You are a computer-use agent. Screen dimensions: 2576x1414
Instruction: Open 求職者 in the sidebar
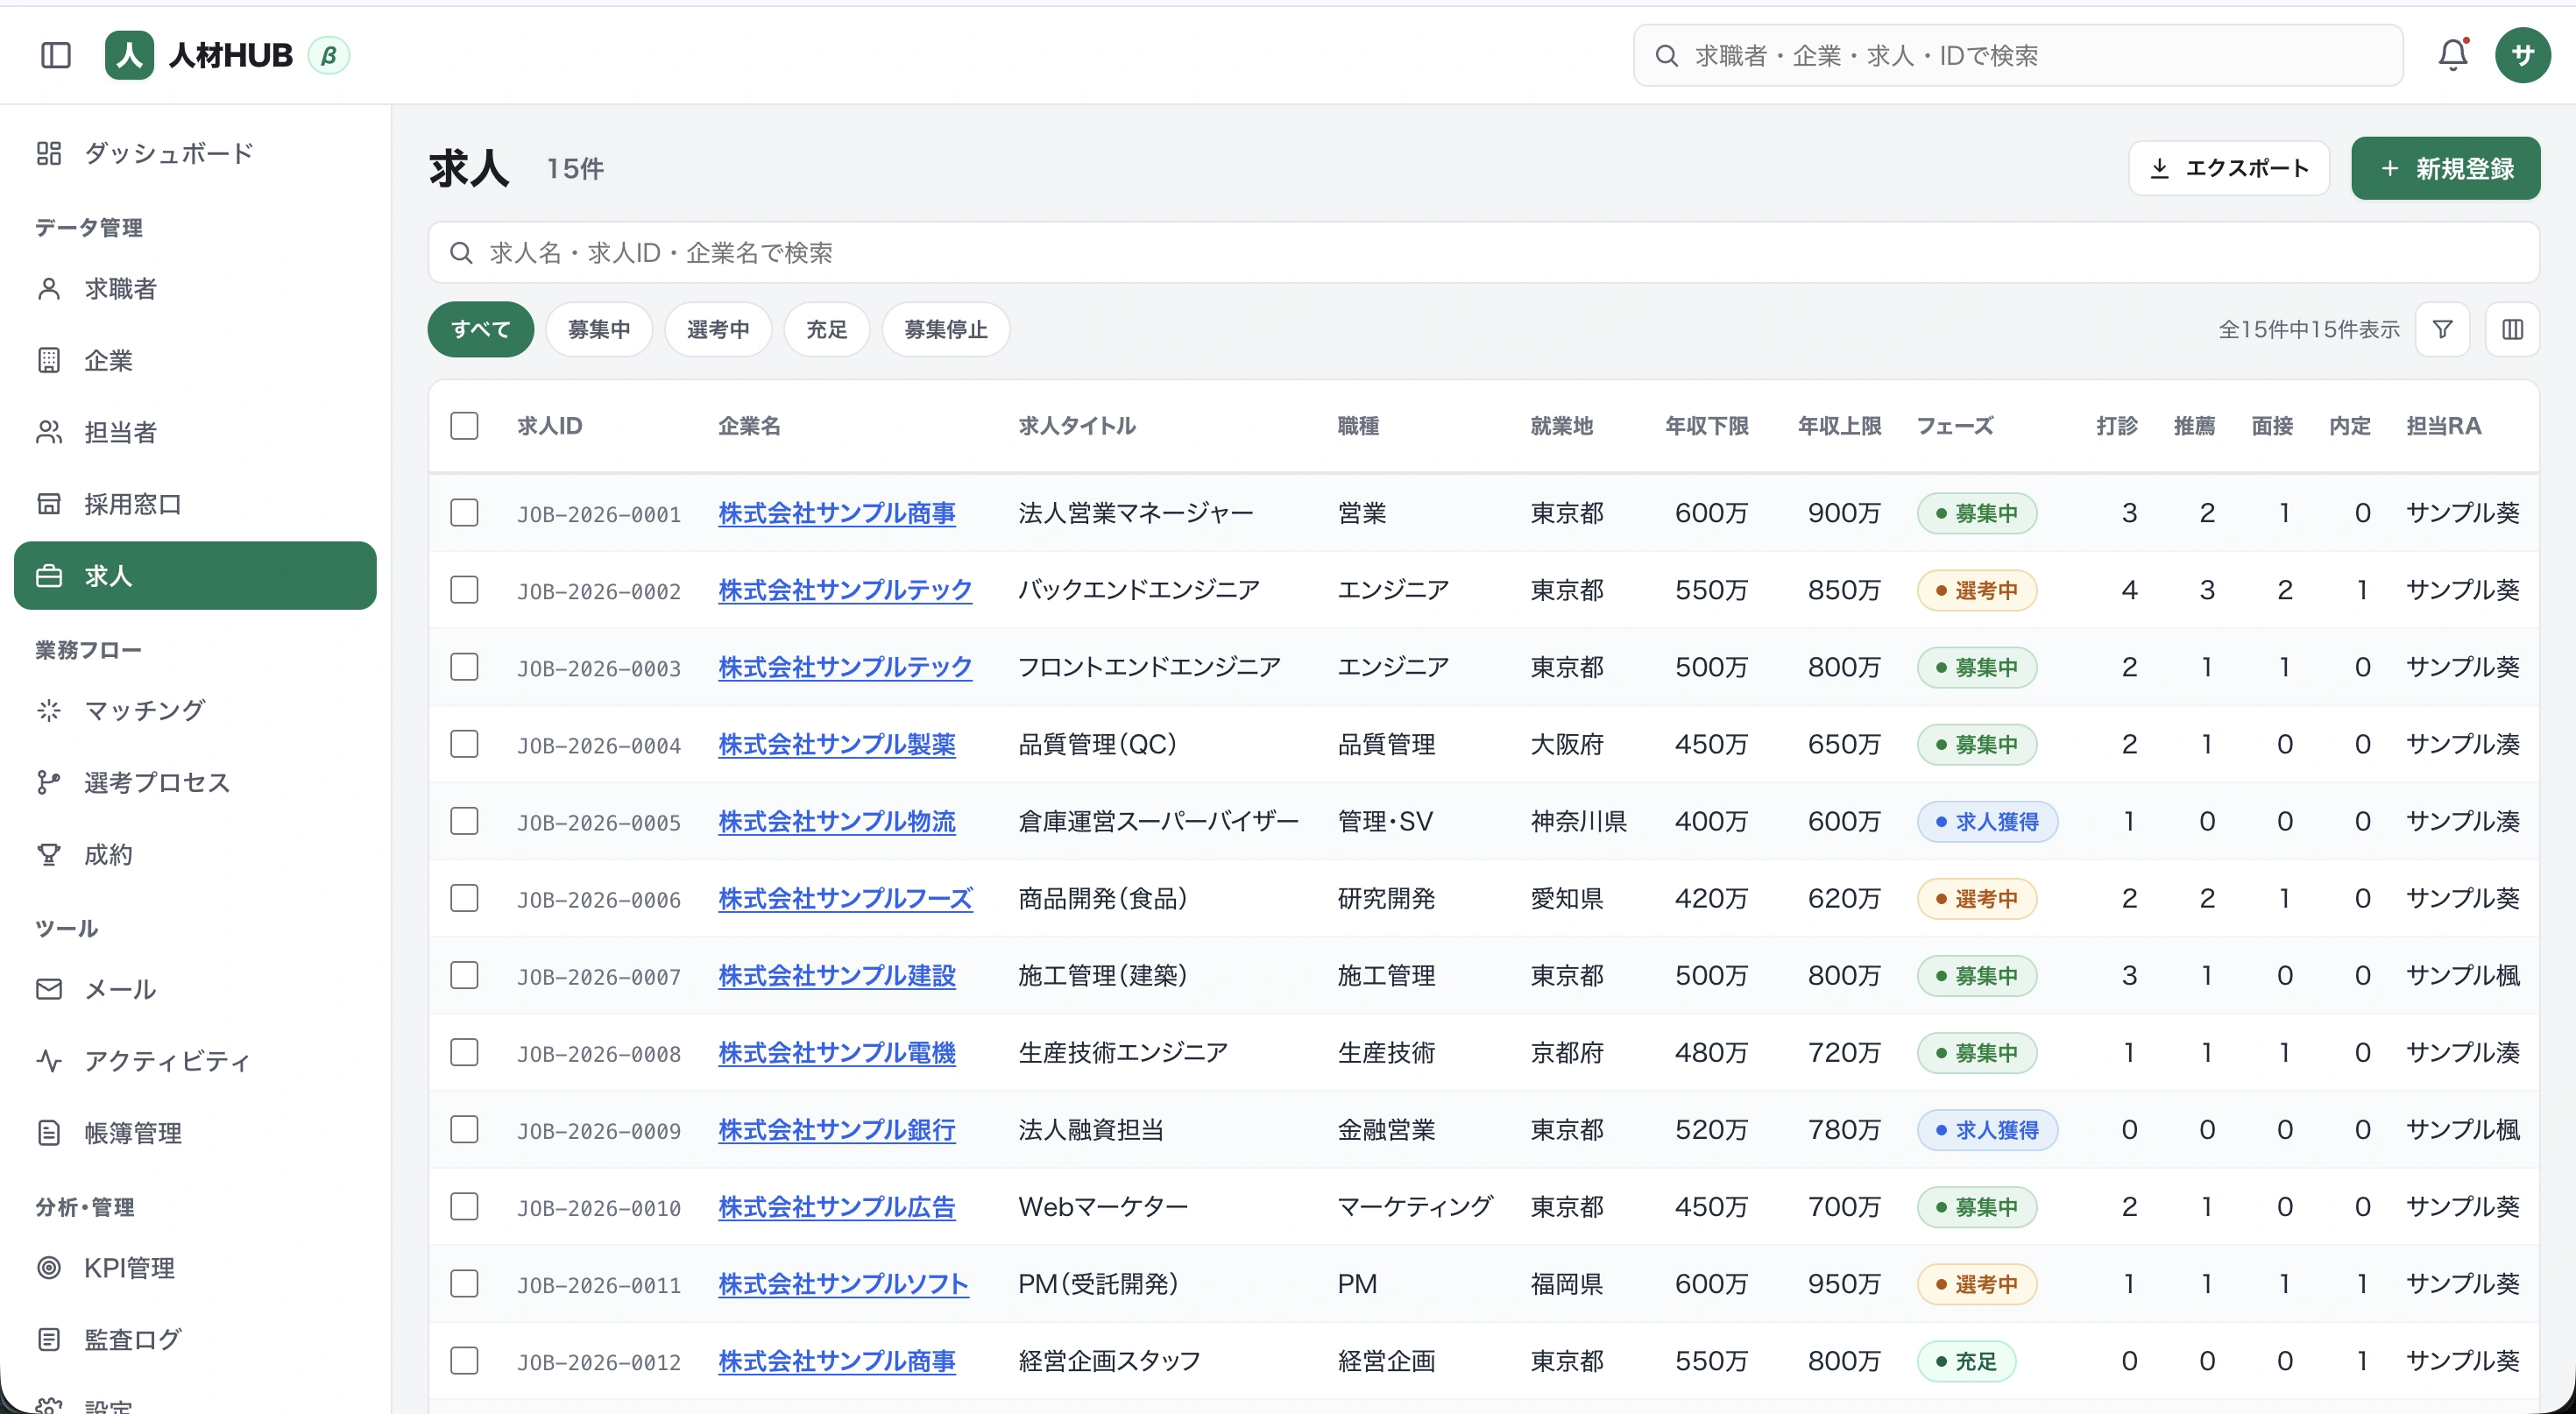click(195, 289)
